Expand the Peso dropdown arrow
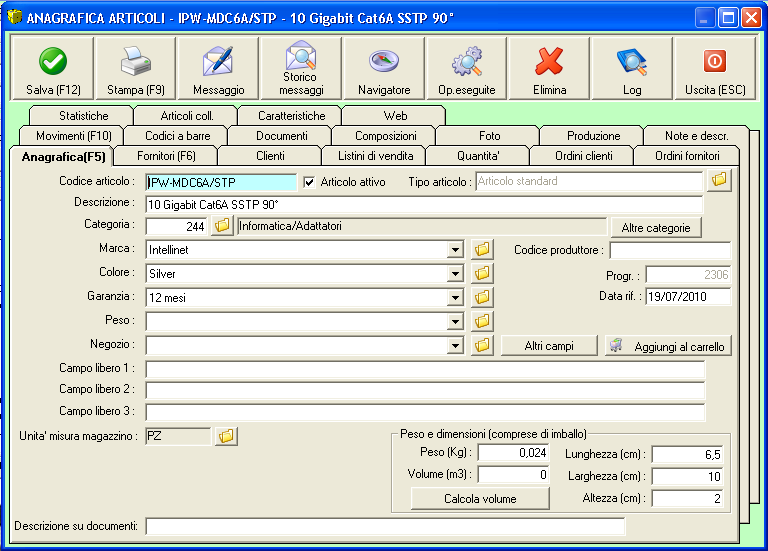Screen dimensions: 768x551 (455, 322)
